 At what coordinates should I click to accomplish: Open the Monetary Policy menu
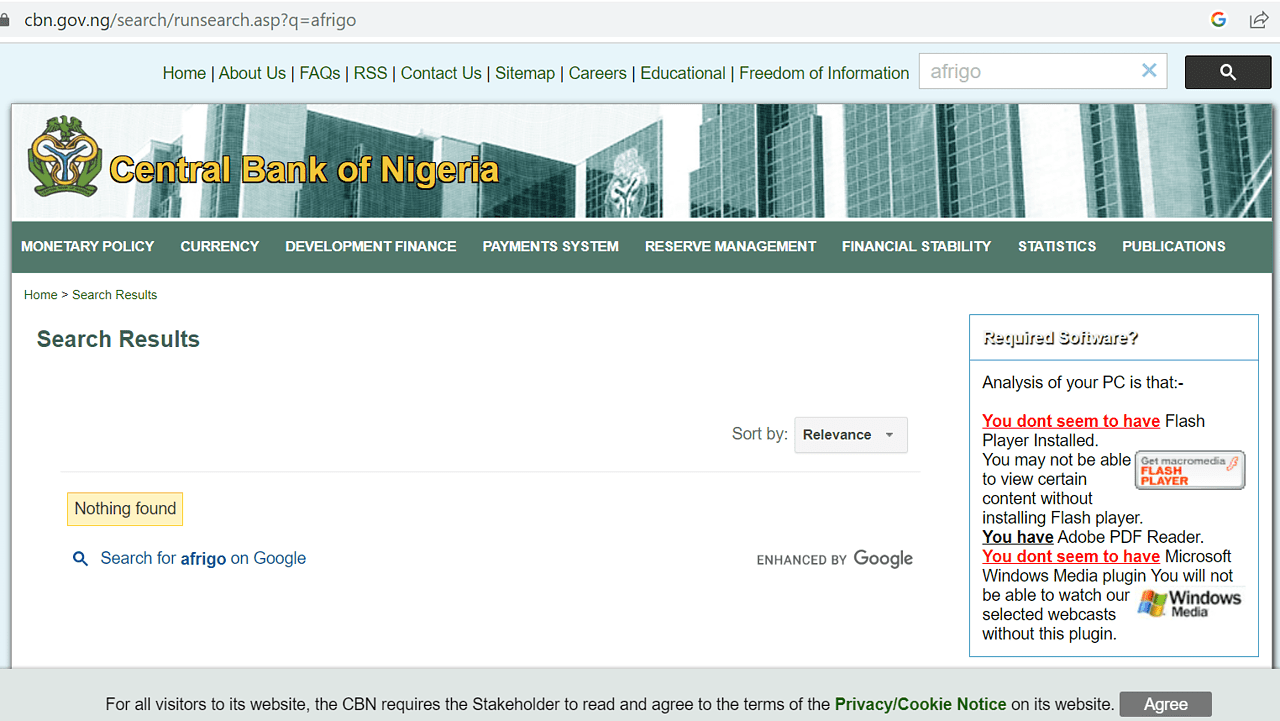tap(88, 246)
